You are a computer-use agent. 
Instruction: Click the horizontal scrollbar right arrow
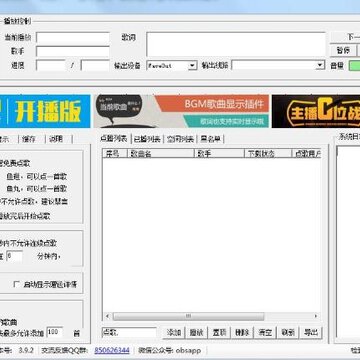(316, 316)
